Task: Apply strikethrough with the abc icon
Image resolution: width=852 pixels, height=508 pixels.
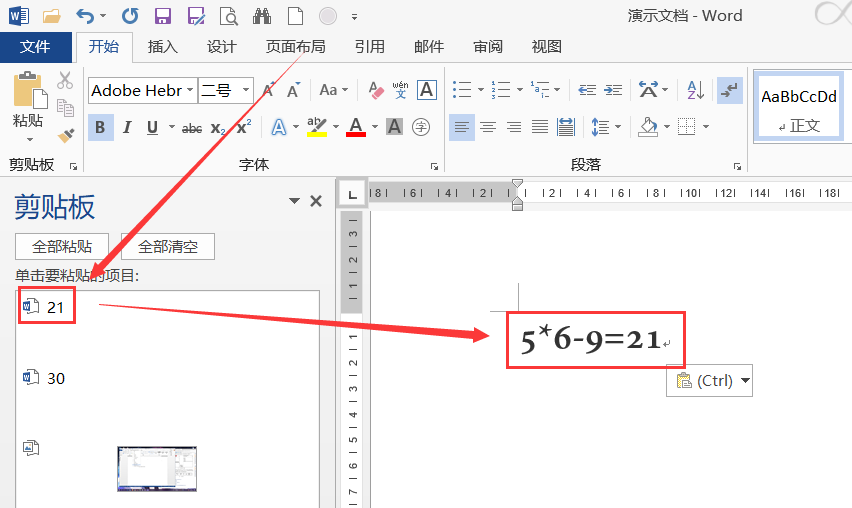Action: click(191, 128)
